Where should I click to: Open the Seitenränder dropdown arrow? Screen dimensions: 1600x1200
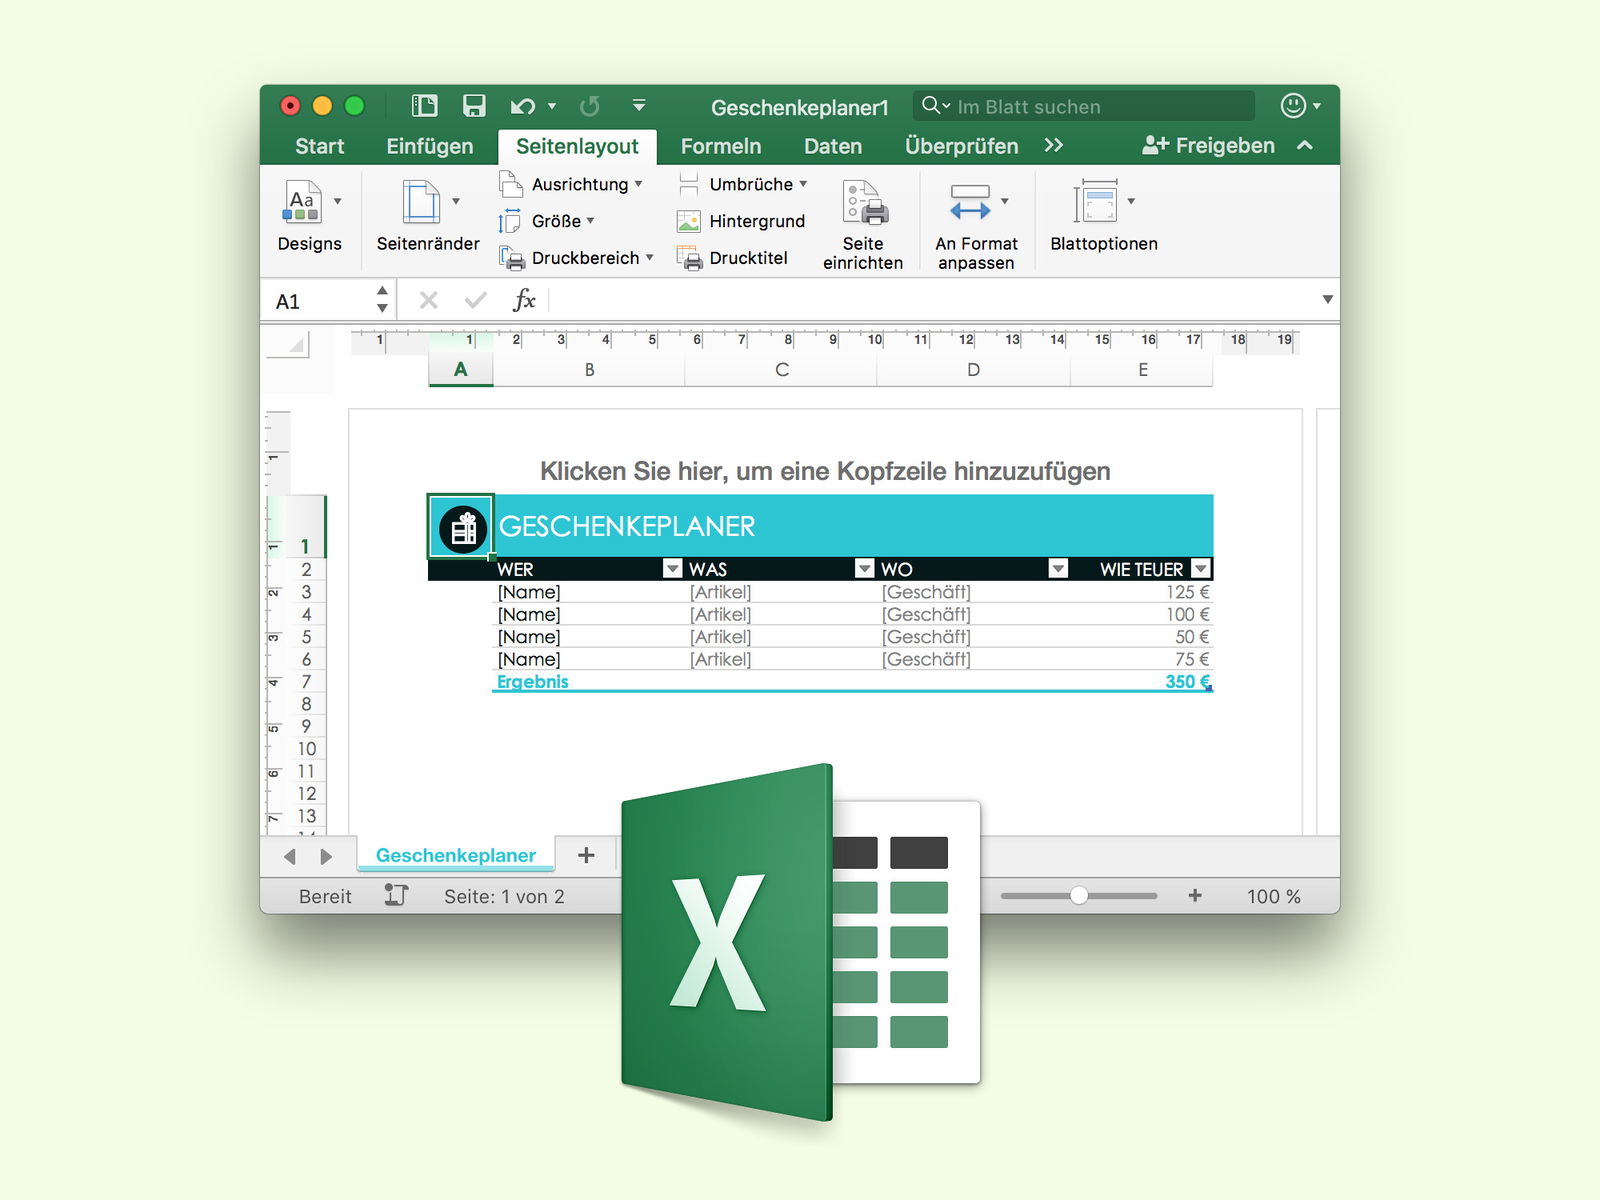[456, 201]
